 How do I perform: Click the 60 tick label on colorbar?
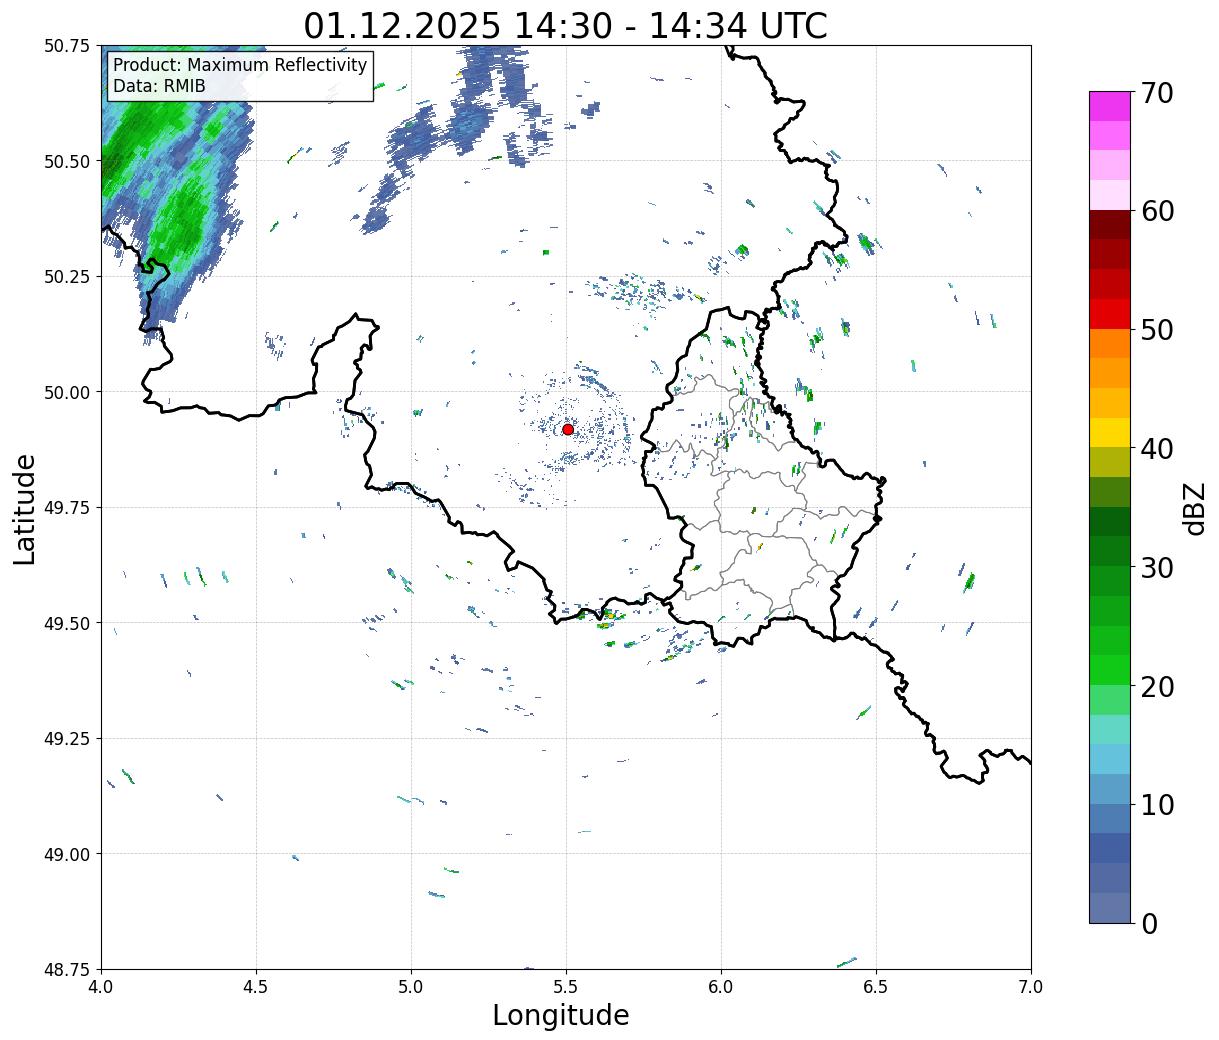click(1158, 211)
